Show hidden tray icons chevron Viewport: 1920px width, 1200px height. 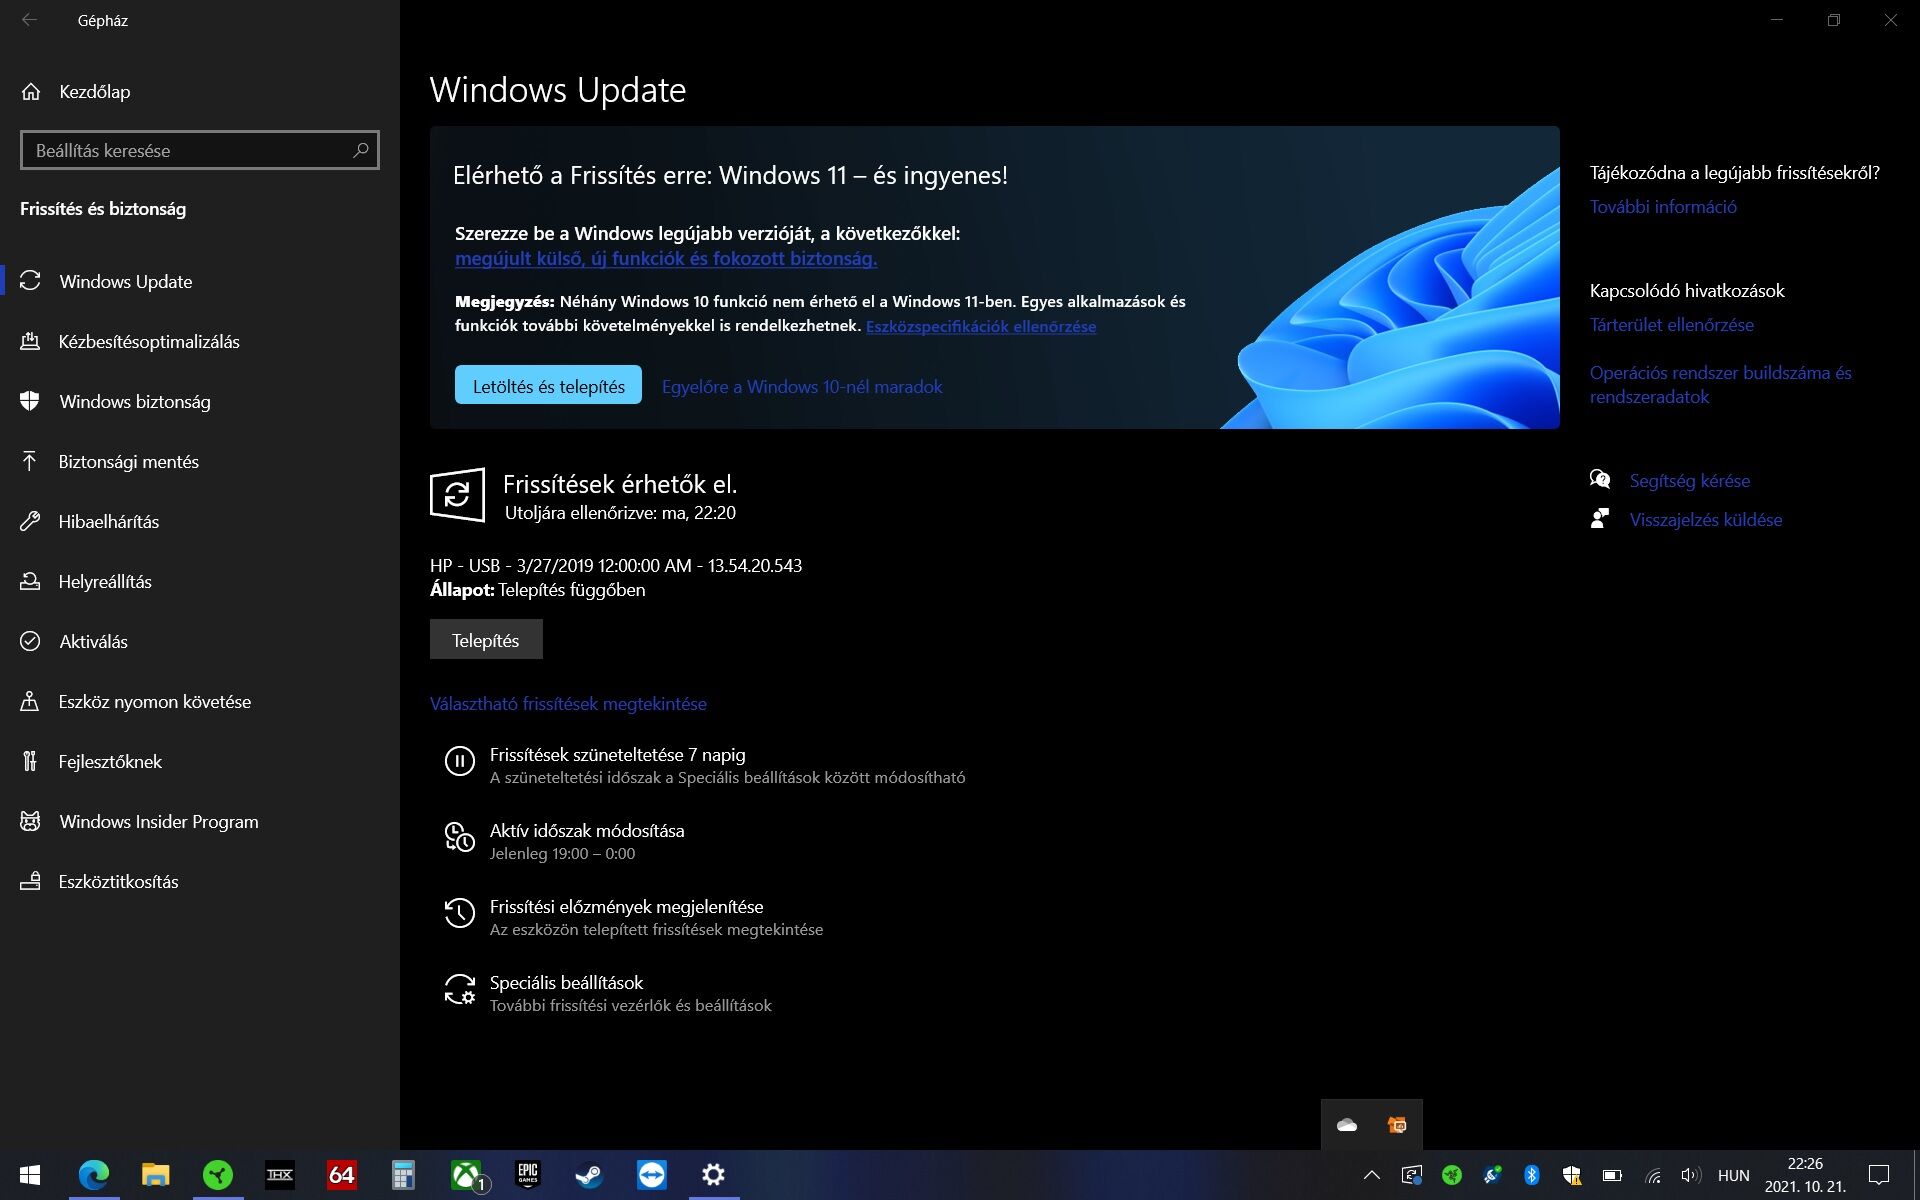click(1371, 1175)
